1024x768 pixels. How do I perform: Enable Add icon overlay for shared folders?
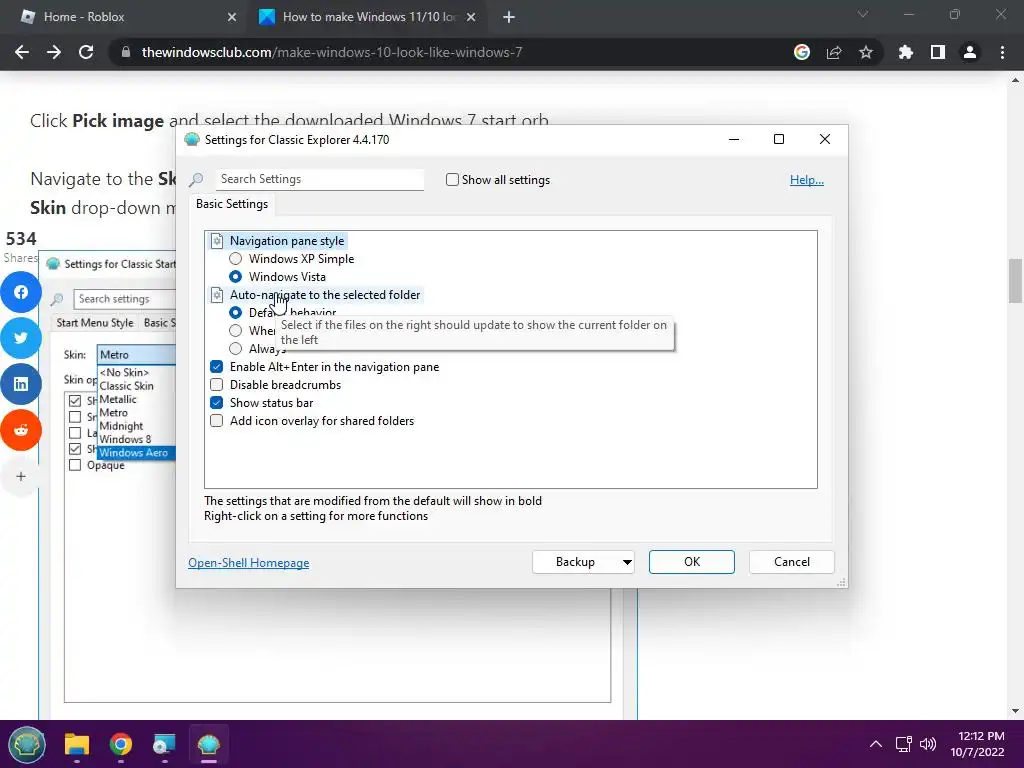pos(217,421)
